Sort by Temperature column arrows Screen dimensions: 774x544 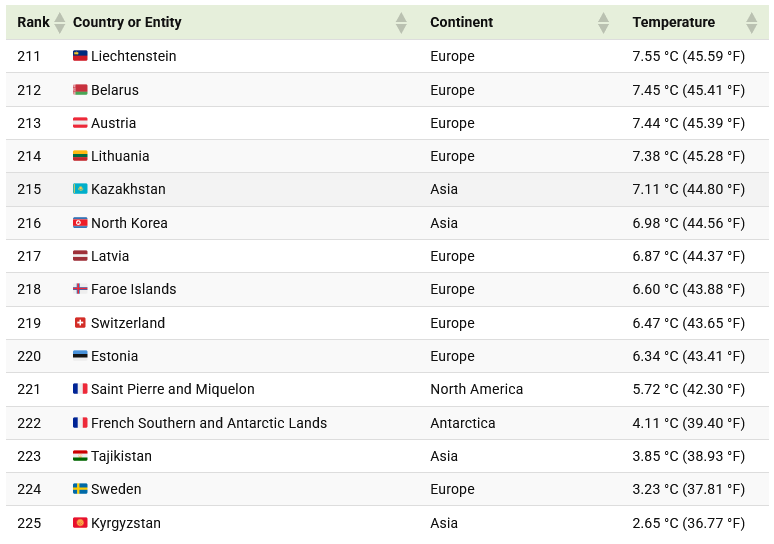[751, 22]
